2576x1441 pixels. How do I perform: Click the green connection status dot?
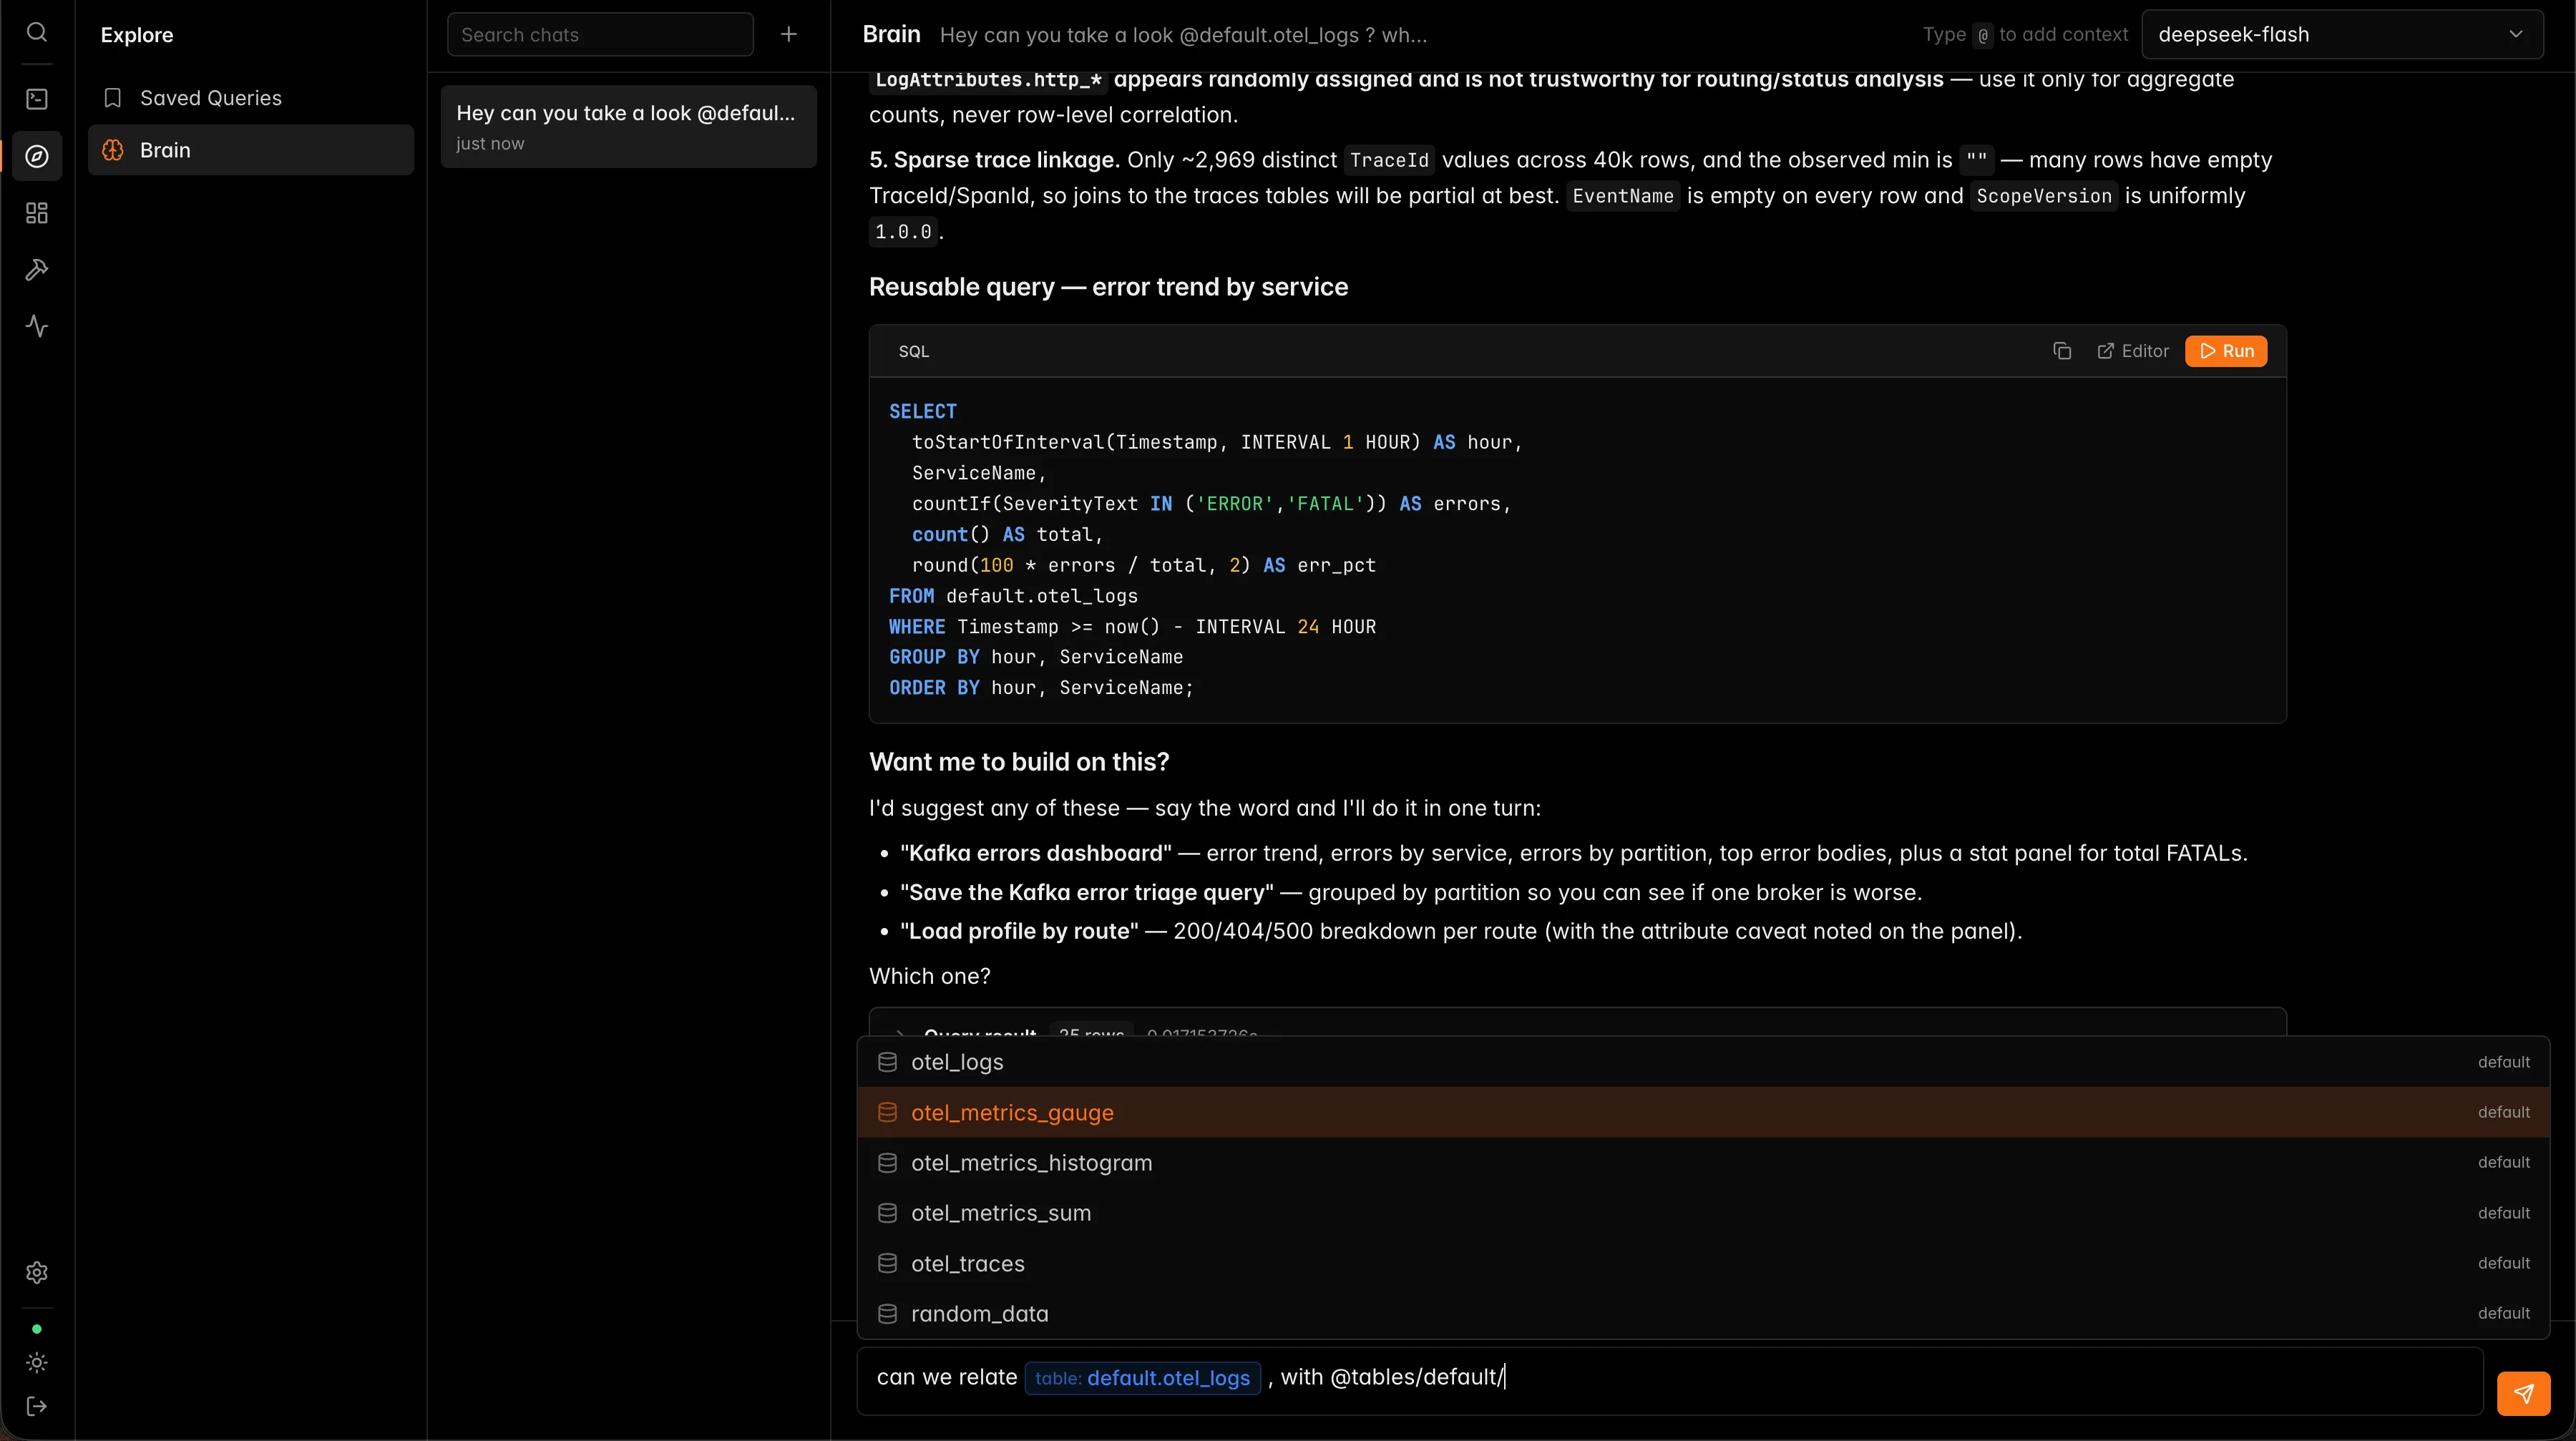(37, 1329)
